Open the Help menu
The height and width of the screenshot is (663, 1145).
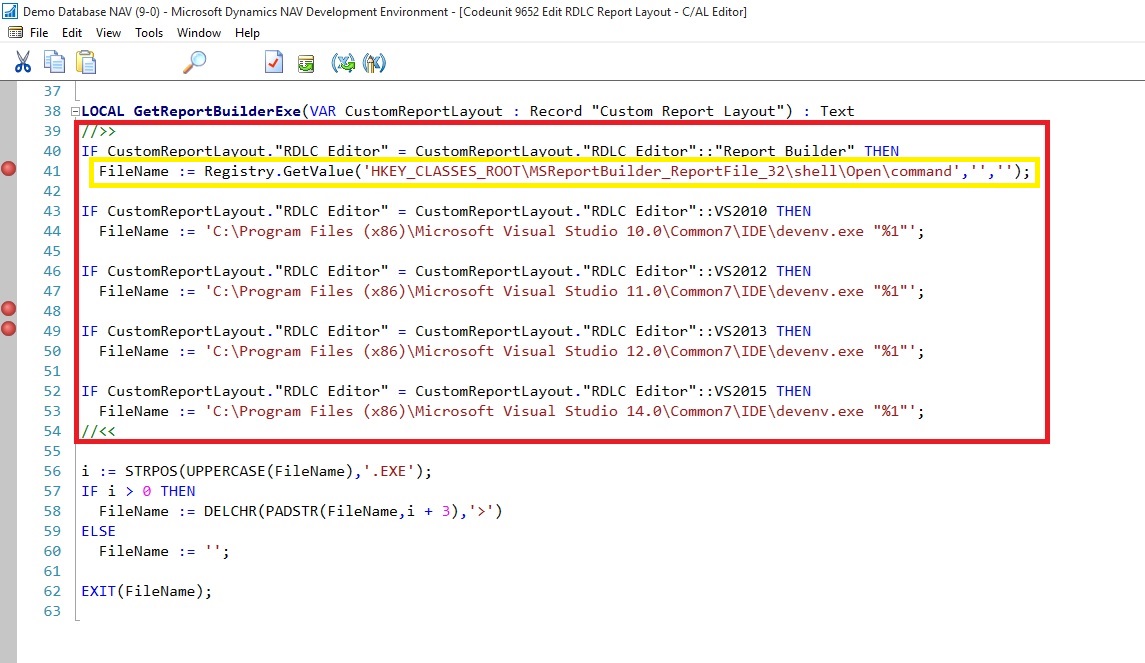(x=247, y=33)
